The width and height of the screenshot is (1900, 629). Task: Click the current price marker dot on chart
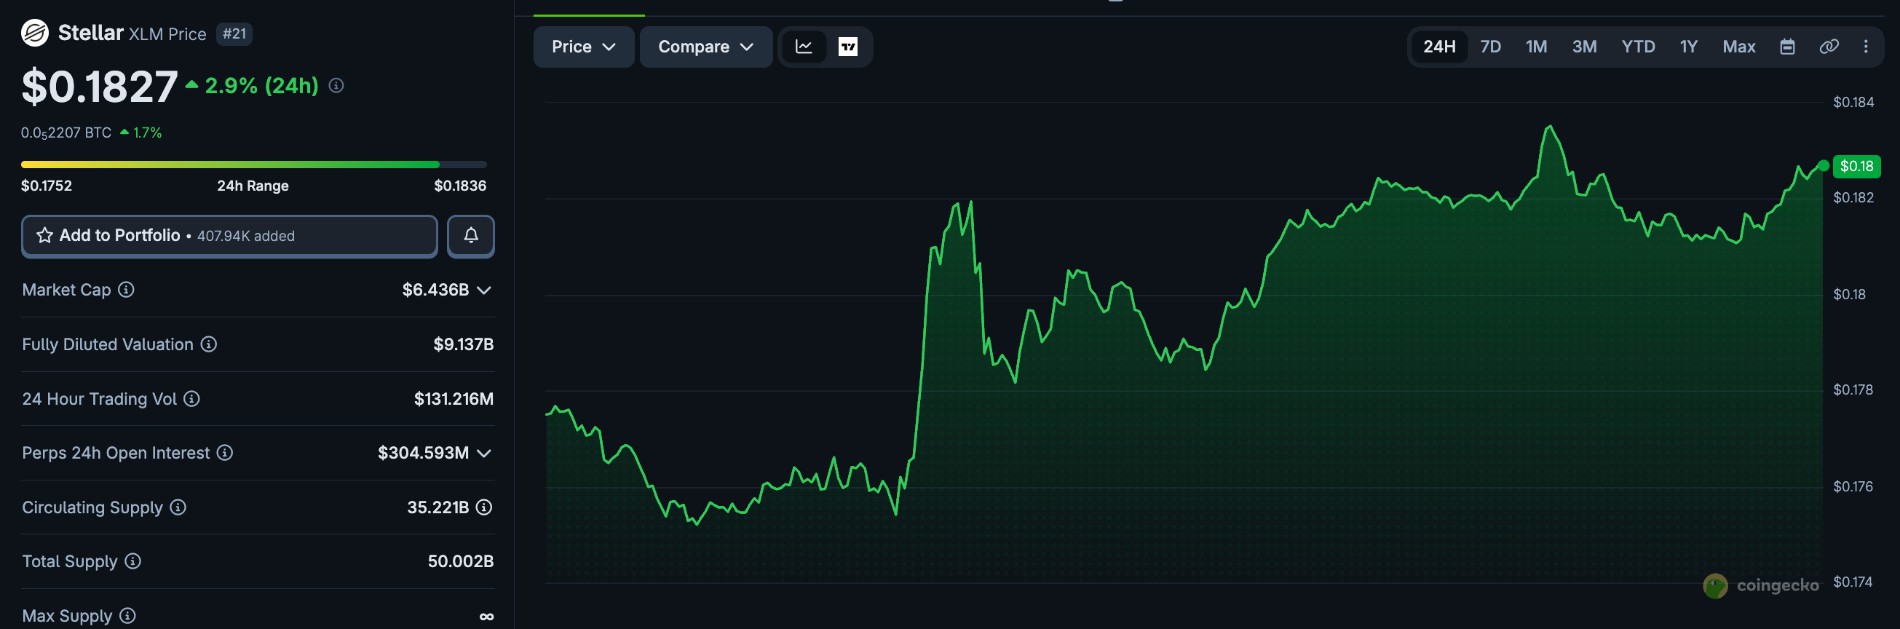click(x=1823, y=166)
